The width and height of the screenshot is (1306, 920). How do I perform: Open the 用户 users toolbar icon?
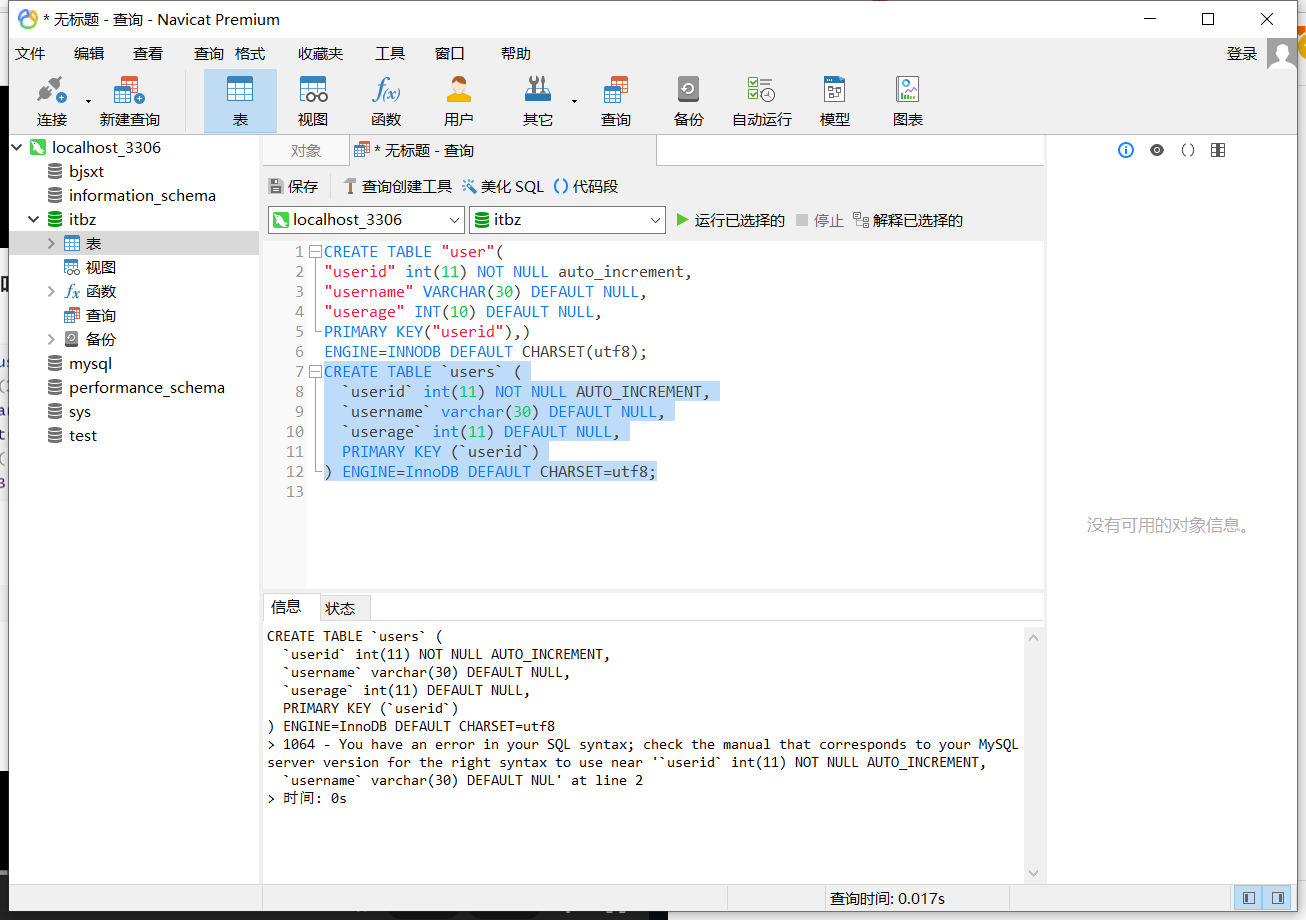pos(459,101)
